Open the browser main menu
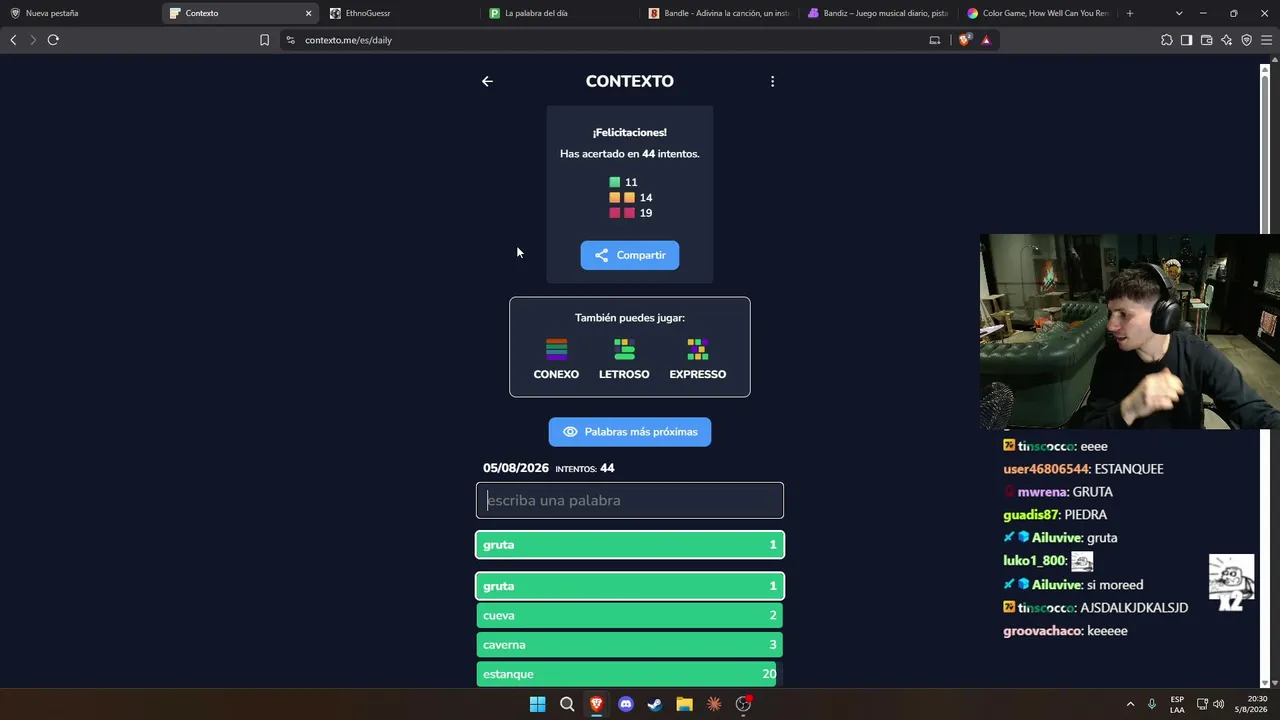Screen dimensions: 1280x720 click(x=1266, y=40)
